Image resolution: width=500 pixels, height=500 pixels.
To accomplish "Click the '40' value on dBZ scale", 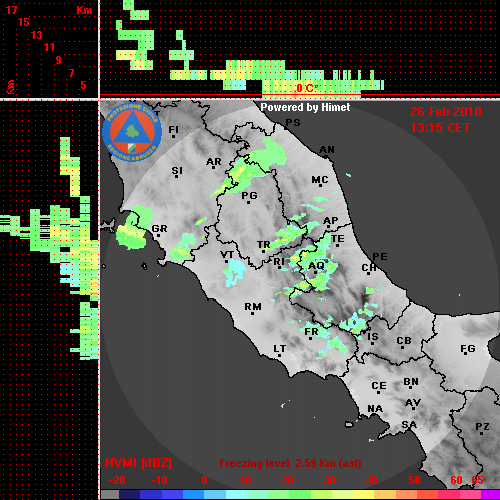I will pos(372,480).
